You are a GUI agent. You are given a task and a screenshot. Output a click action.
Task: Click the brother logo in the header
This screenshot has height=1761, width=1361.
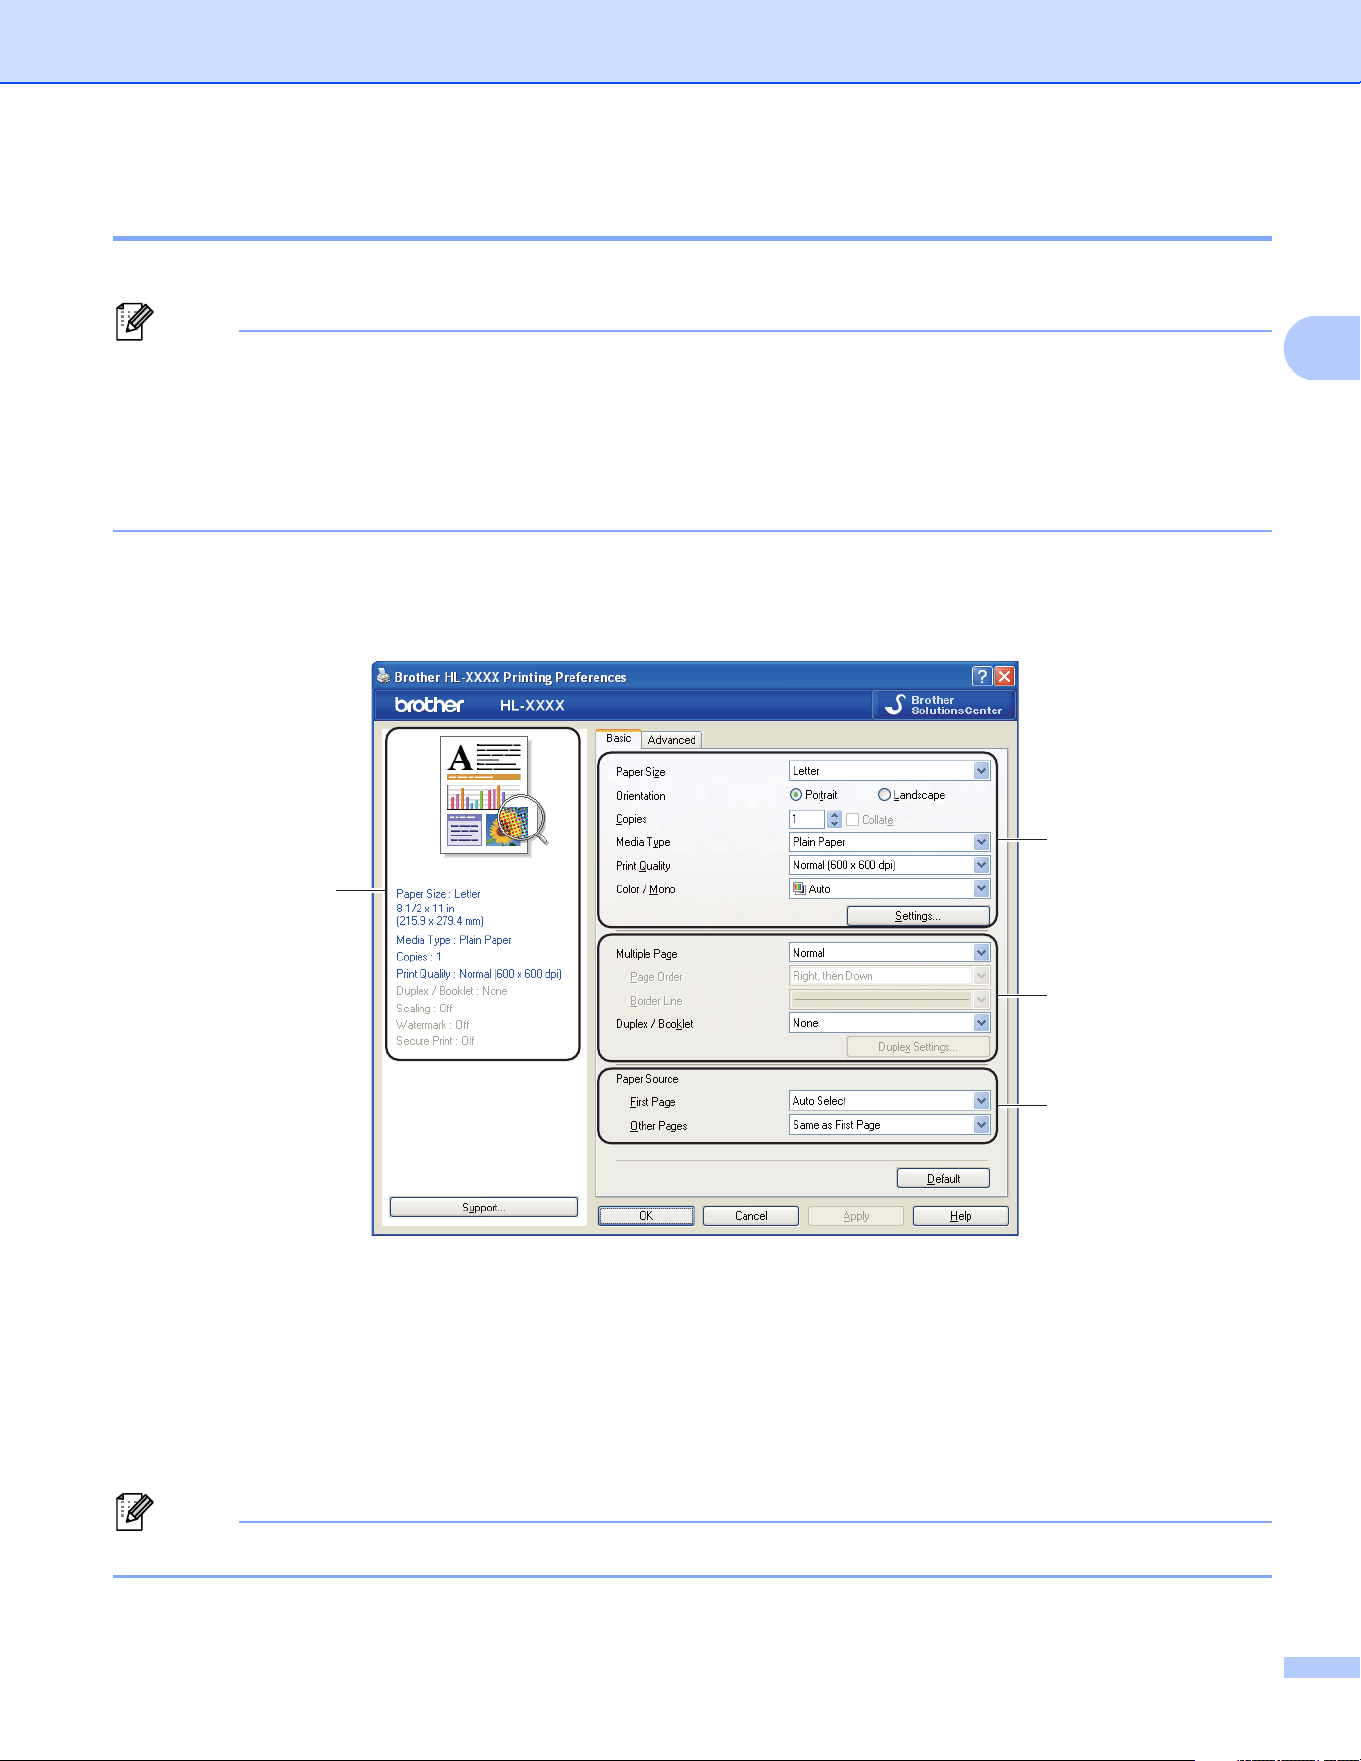pos(429,705)
